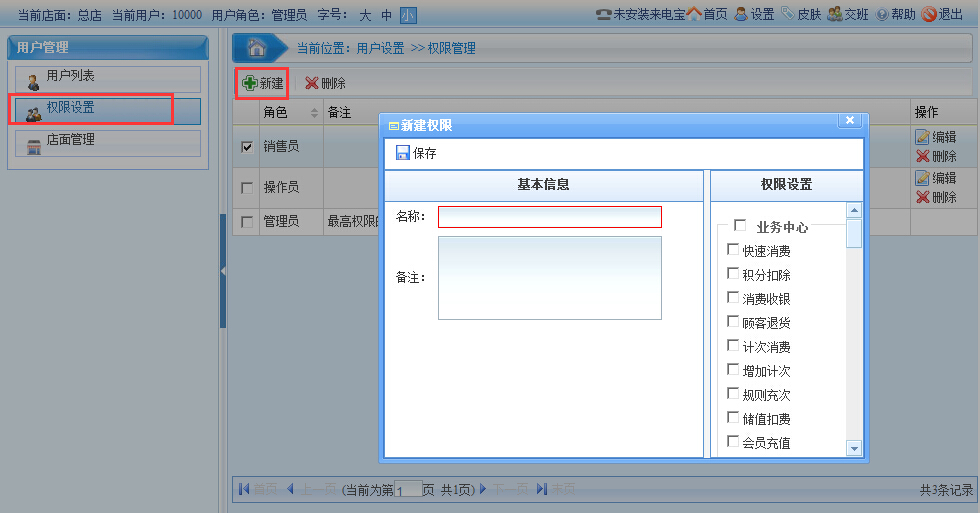The image size is (980, 513).
Task: Click 未安装来电宝 phone icon
Action: tap(603, 14)
